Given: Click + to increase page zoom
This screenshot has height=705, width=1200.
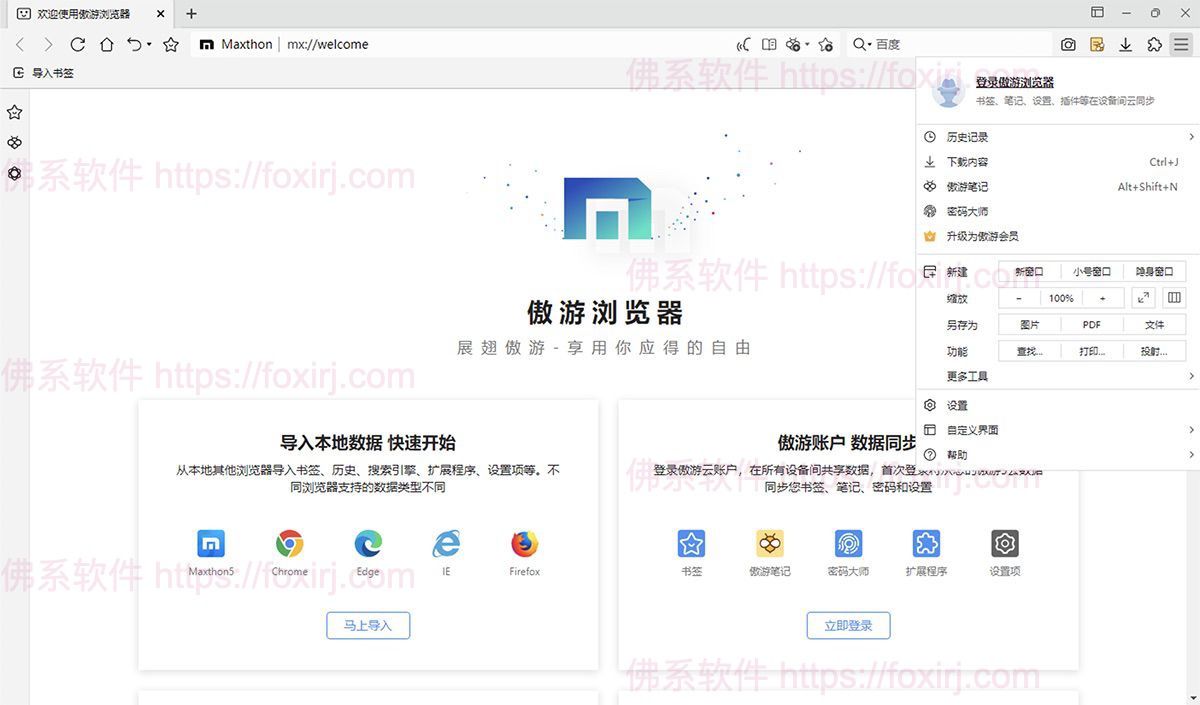Looking at the screenshot, I should tap(1103, 297).
